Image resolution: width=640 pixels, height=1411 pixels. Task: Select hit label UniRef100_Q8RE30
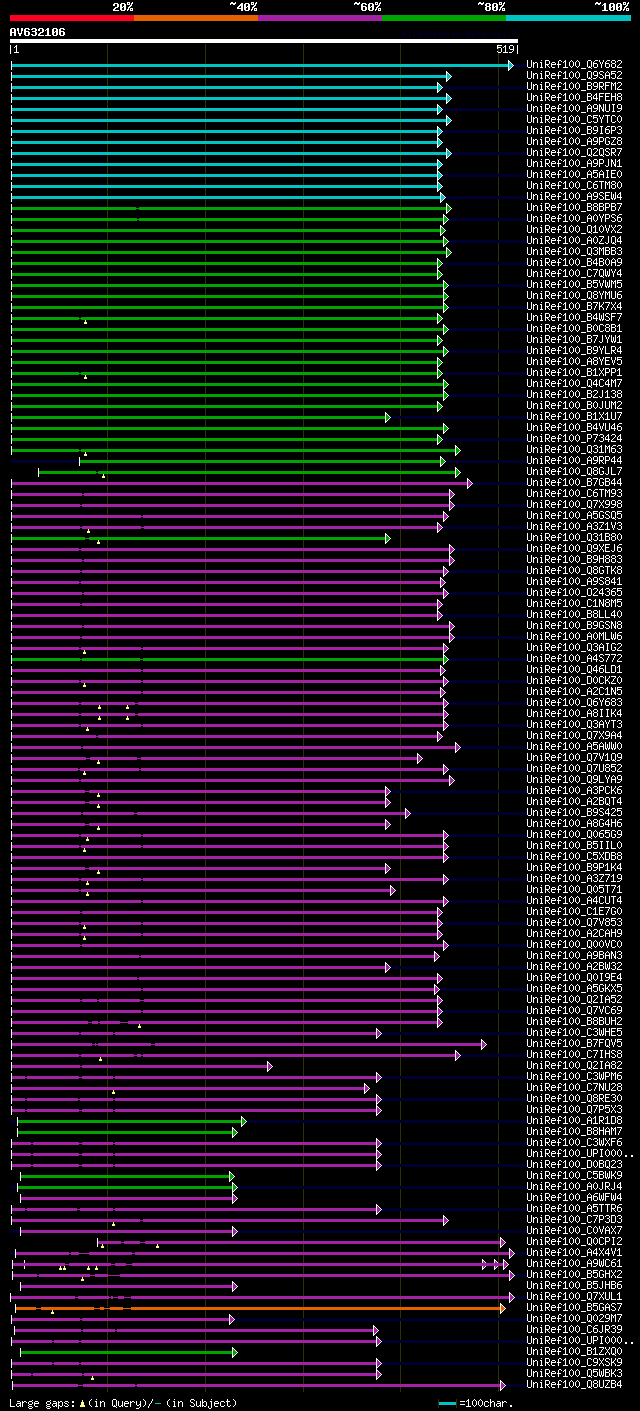point(574,1099)
